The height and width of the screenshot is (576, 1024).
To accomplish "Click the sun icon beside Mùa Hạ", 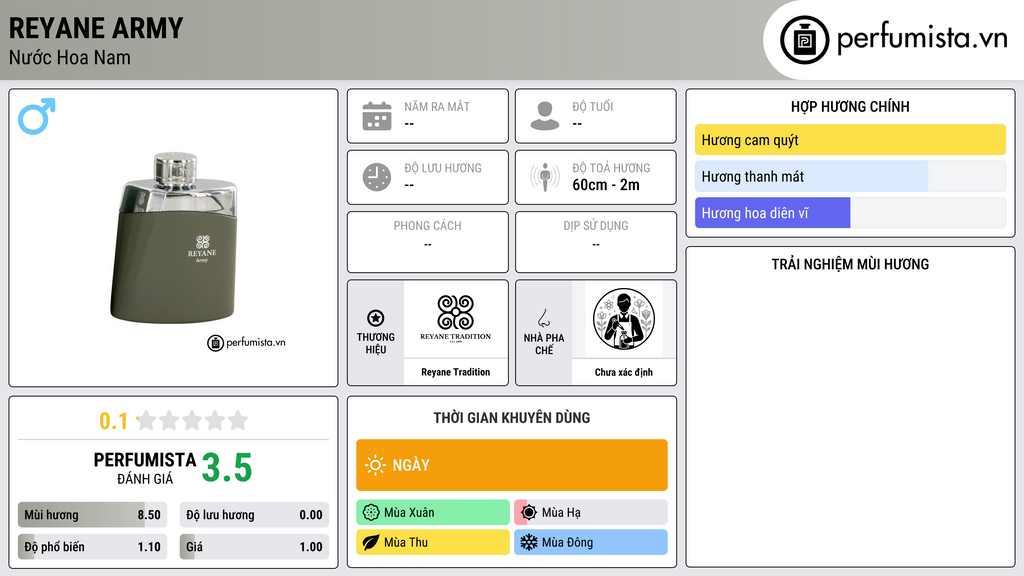I will click(529, 513).
